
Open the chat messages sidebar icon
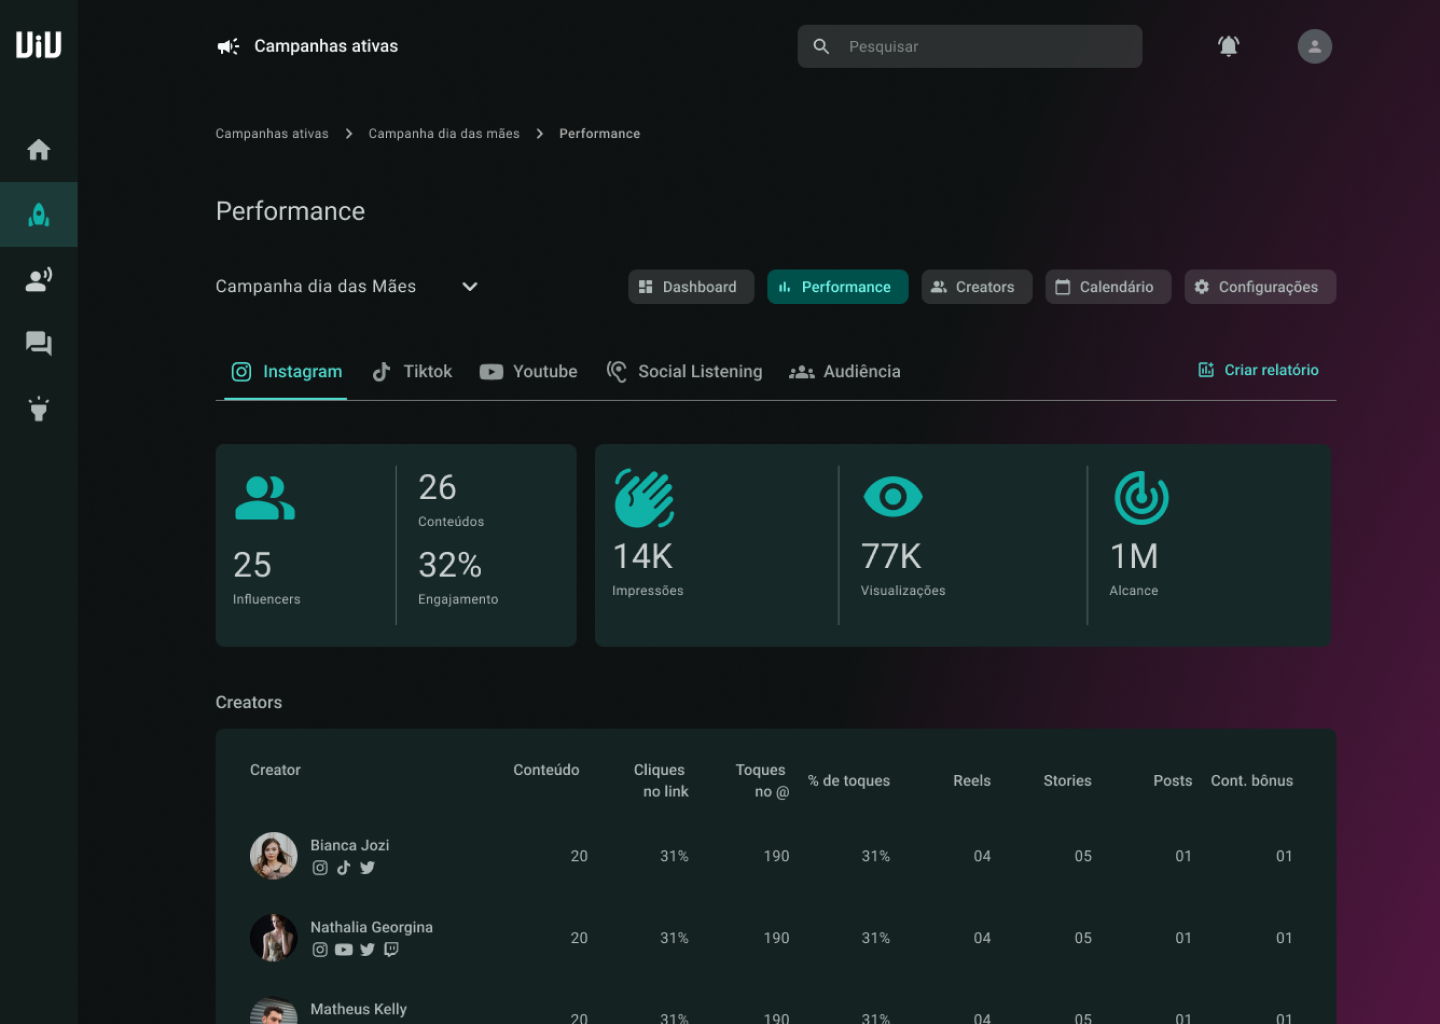tap(39, 344)
